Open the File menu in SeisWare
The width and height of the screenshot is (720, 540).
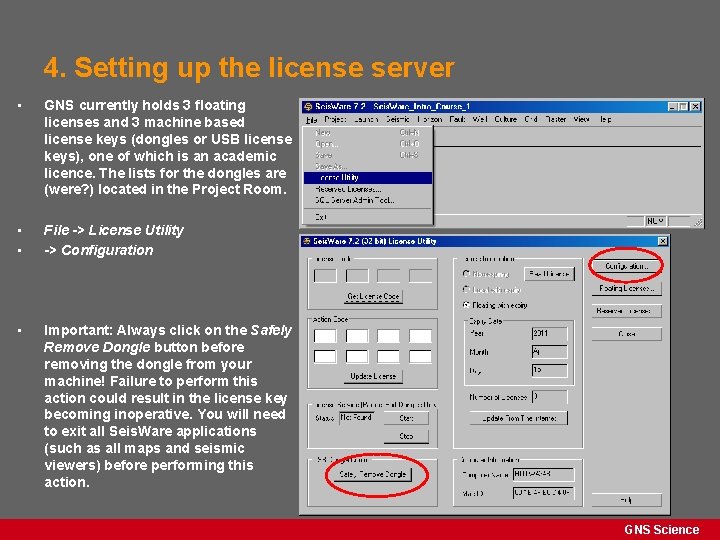[311, 119]
